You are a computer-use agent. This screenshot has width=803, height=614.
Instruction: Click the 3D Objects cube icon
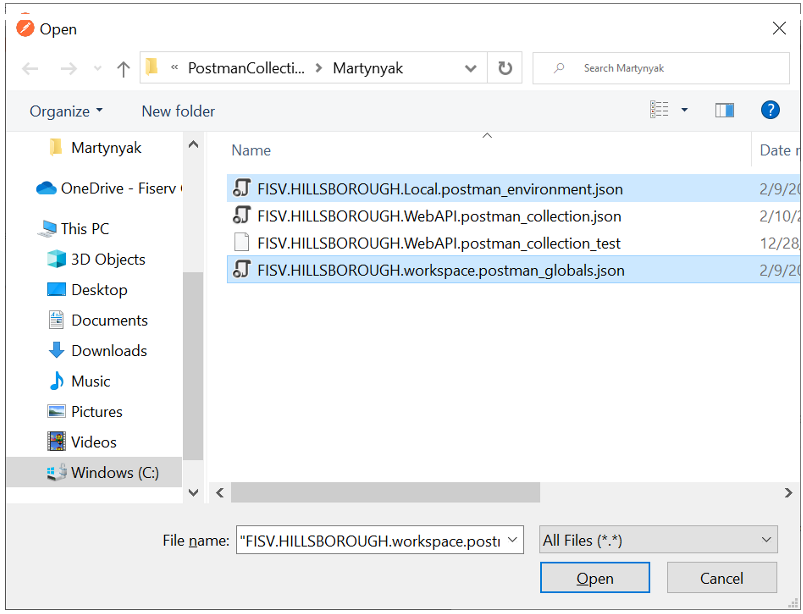56,259
